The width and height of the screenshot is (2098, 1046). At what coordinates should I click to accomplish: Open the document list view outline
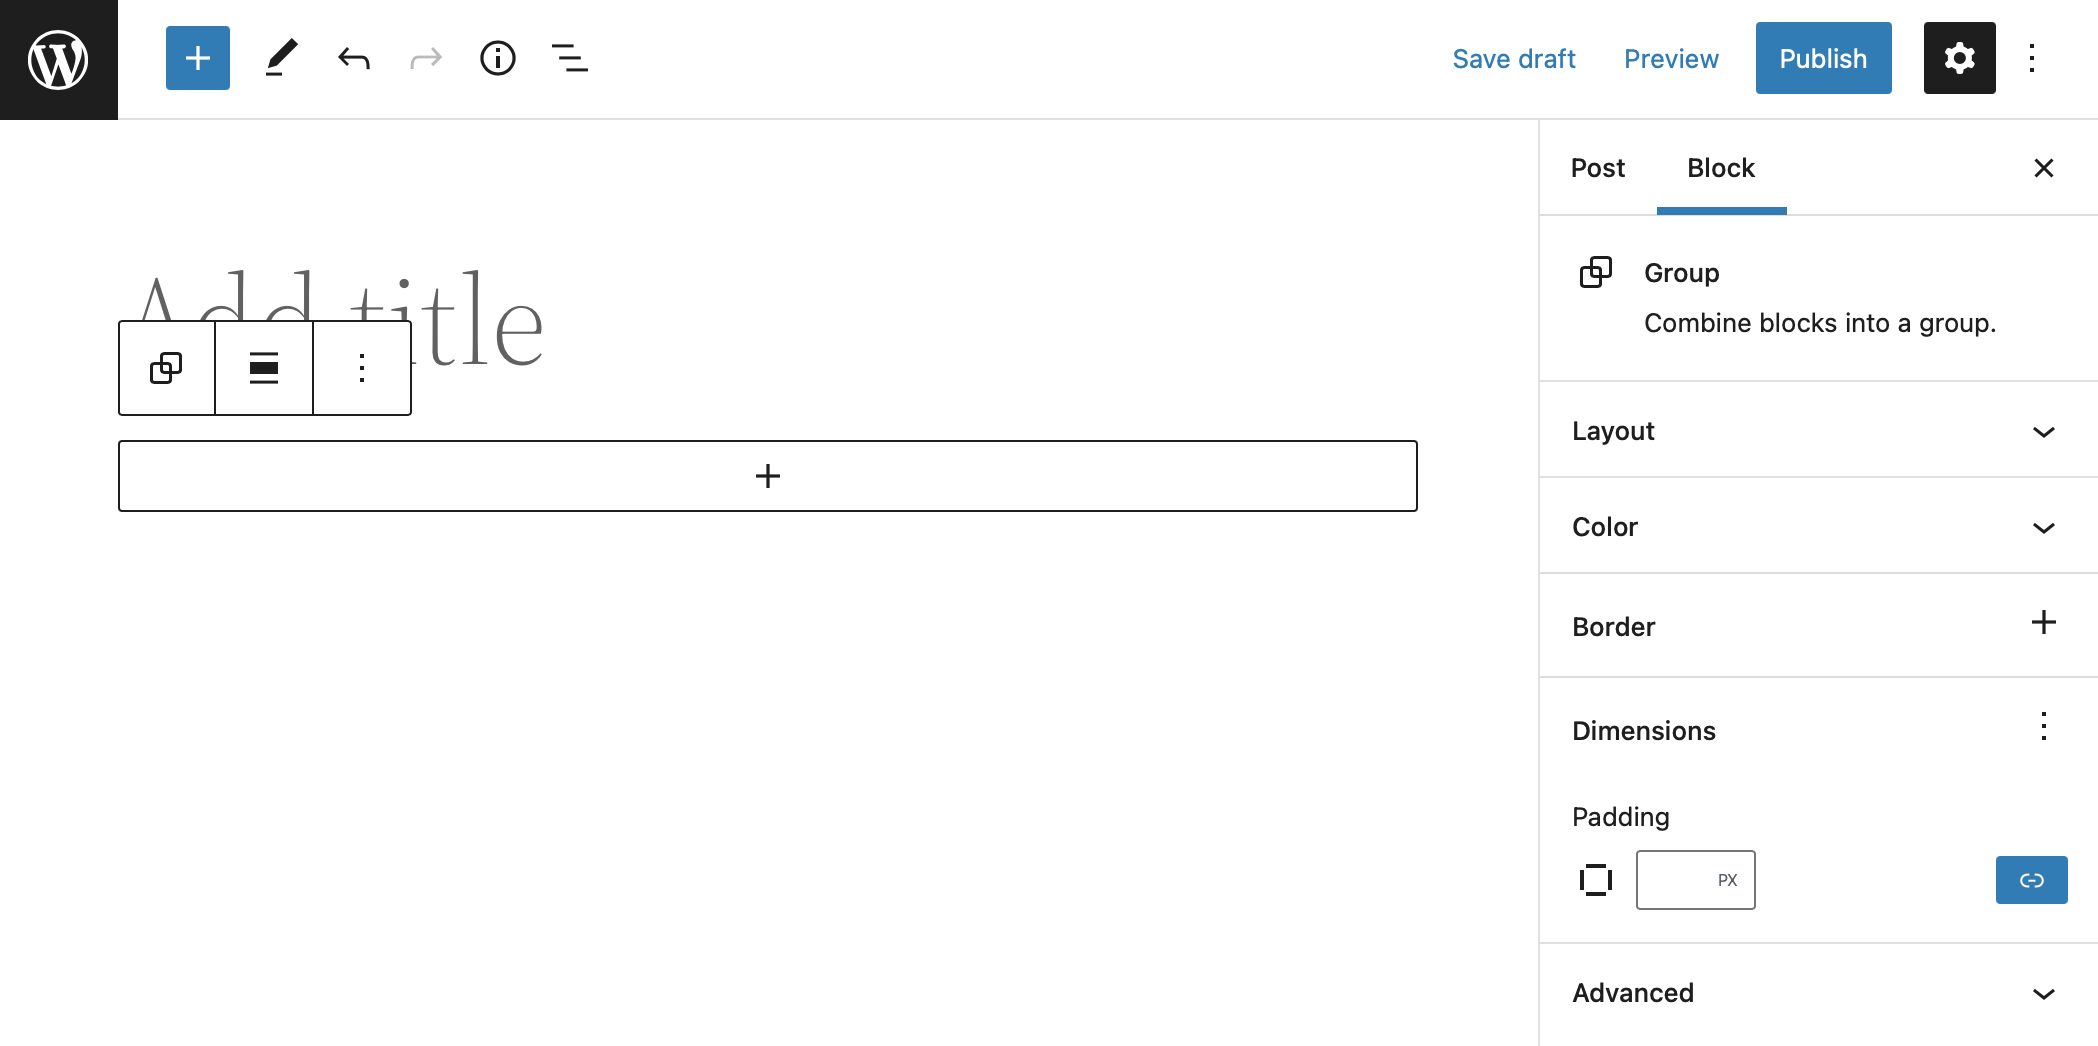pyautogui.click(x=569, y=58)
